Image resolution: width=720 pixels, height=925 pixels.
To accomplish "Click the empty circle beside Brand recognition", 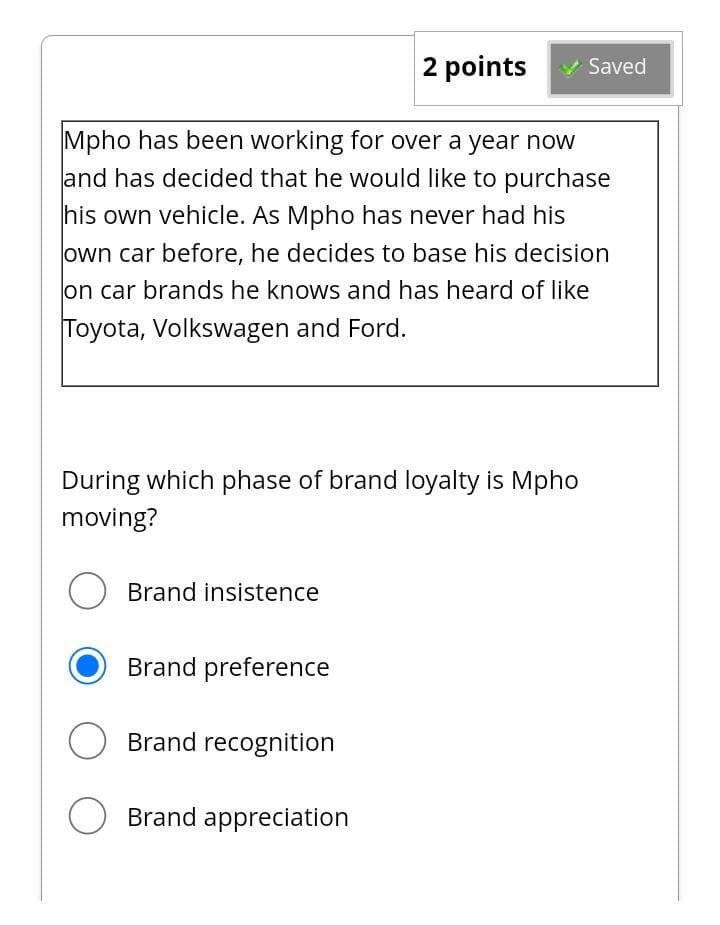I will (87, 740).
